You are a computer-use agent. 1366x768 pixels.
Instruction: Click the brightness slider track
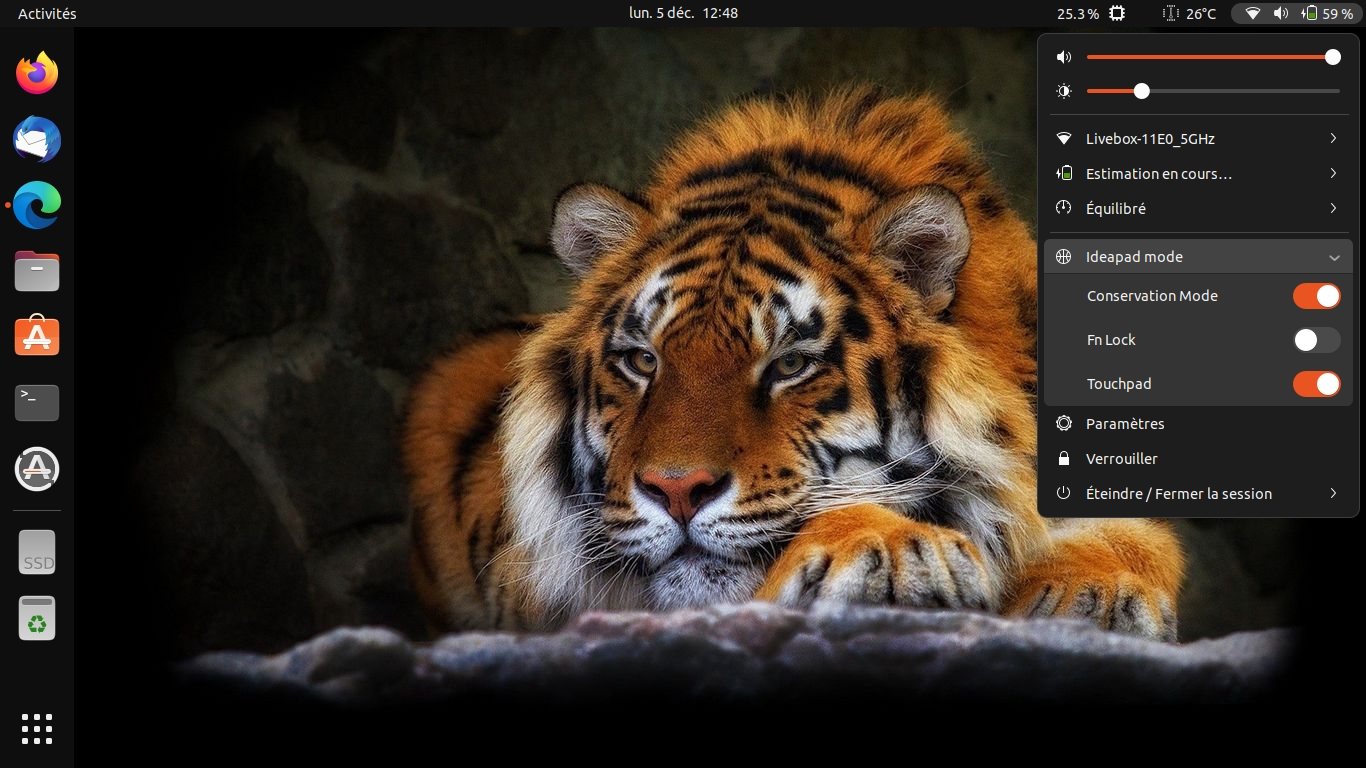(1240, 91)
